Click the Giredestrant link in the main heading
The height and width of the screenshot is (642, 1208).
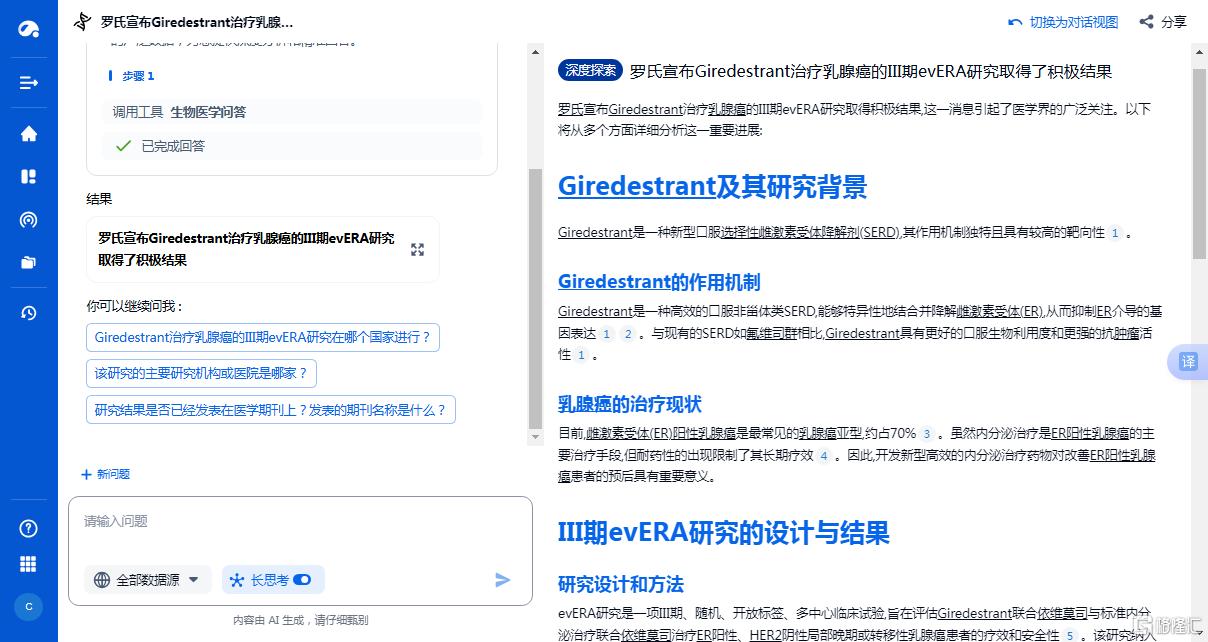[637, 186]
